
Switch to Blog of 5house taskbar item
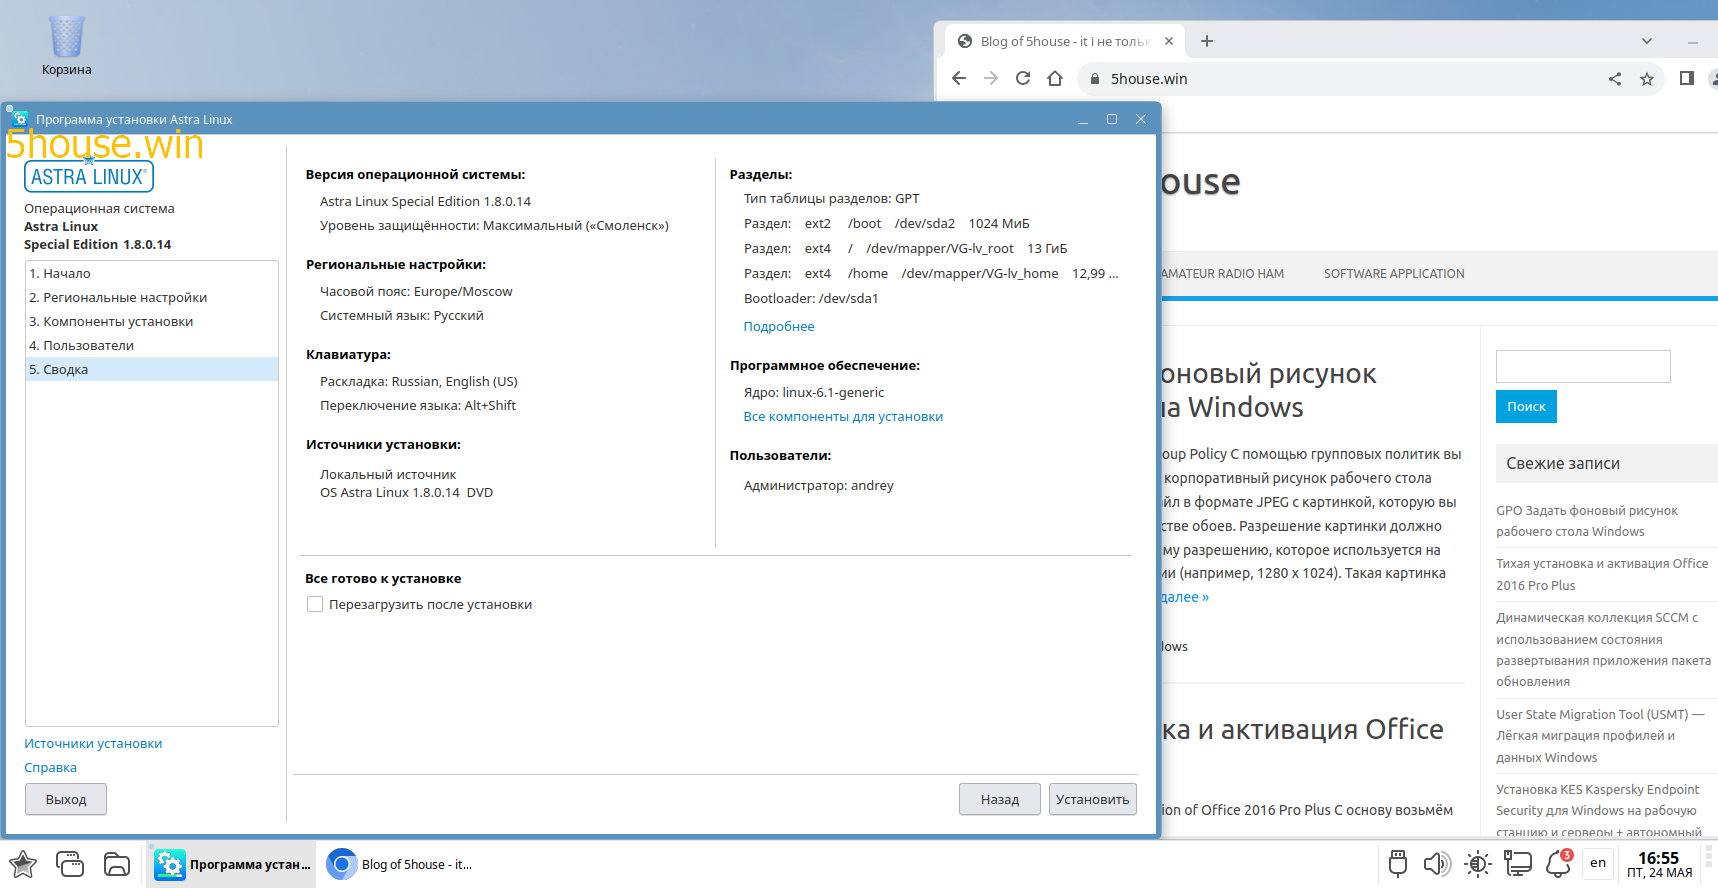tap(402, 864)
